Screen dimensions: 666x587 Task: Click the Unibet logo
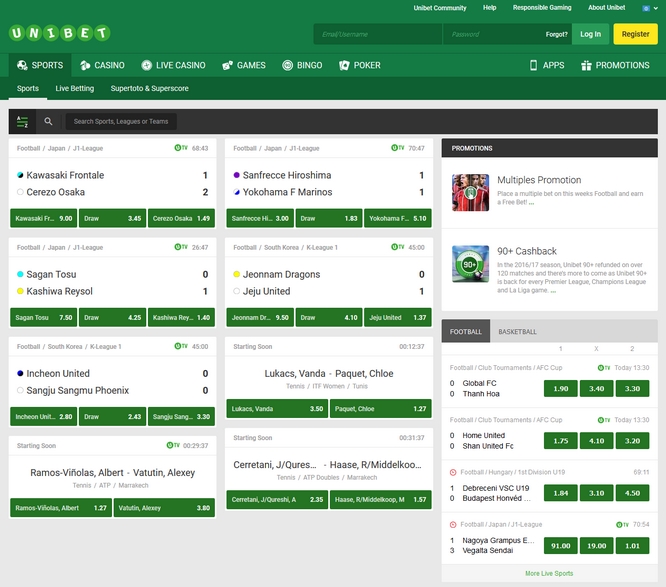coord(59,33)
